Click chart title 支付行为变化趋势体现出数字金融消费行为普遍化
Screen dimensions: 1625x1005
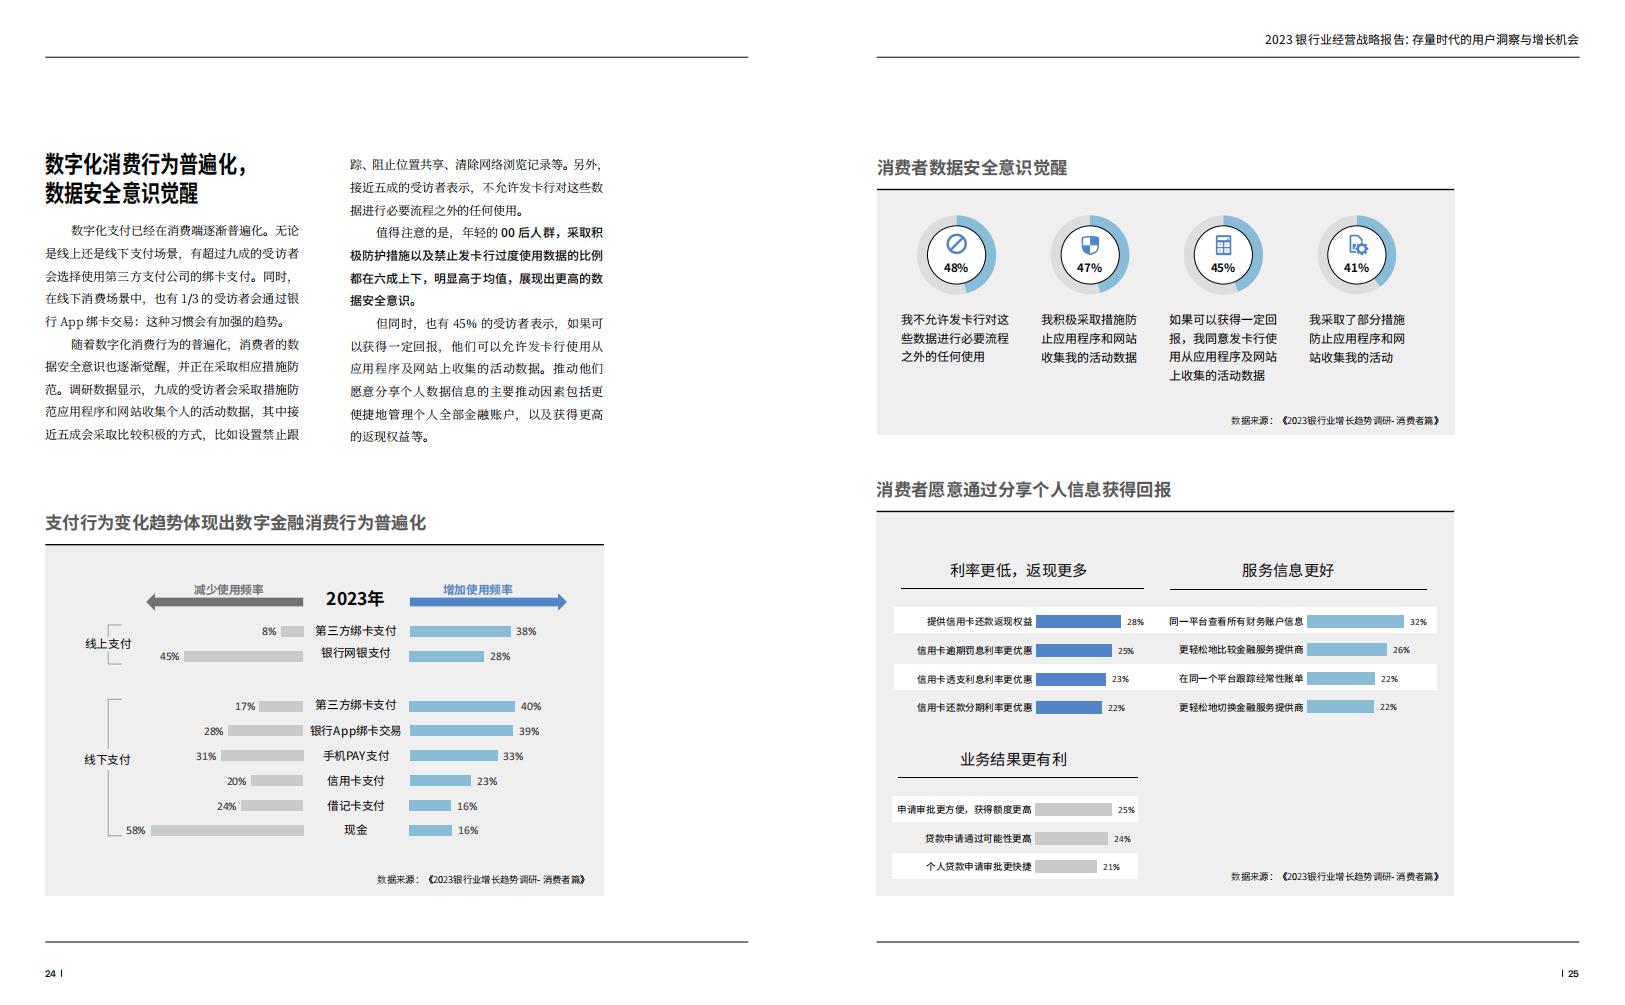click(235, 523)
